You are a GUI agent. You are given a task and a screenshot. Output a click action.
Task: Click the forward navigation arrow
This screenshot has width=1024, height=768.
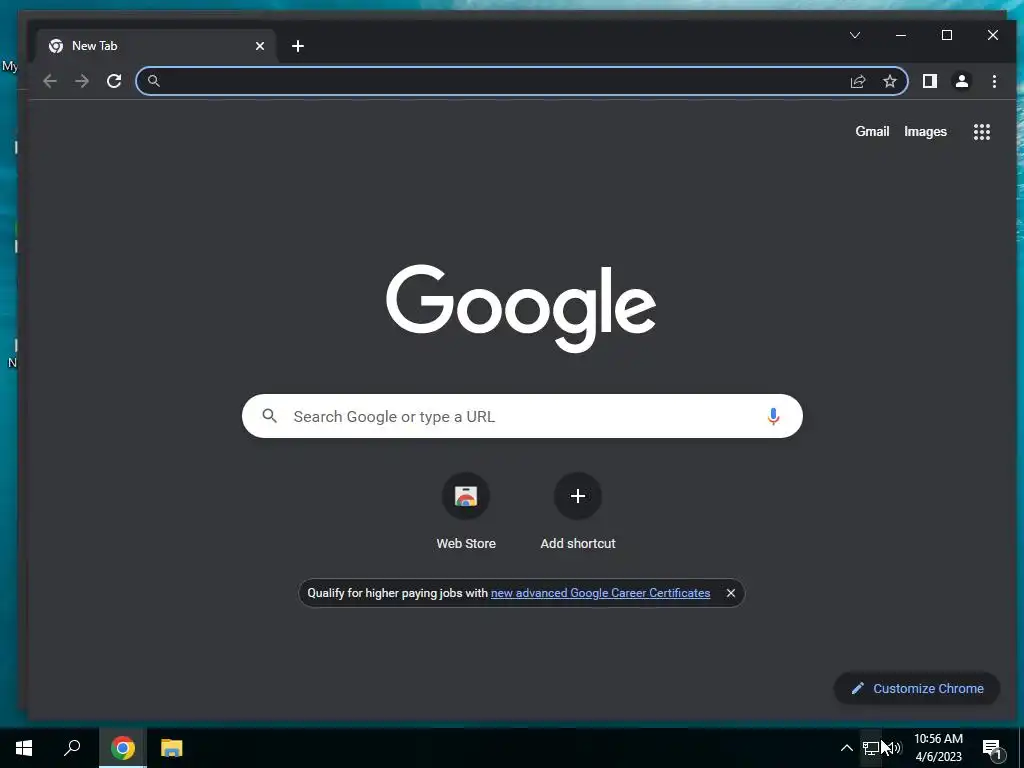point(82,81)
